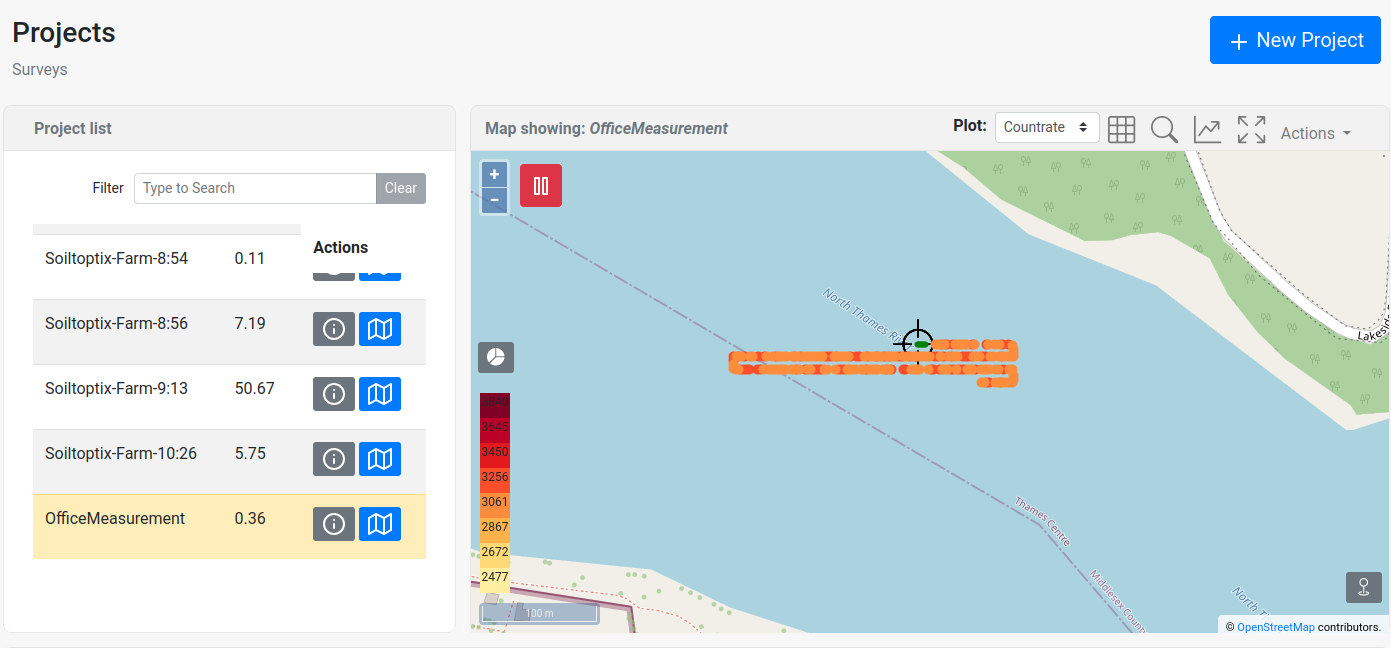Click the Type to Search filter field

[x=255, y=188]
